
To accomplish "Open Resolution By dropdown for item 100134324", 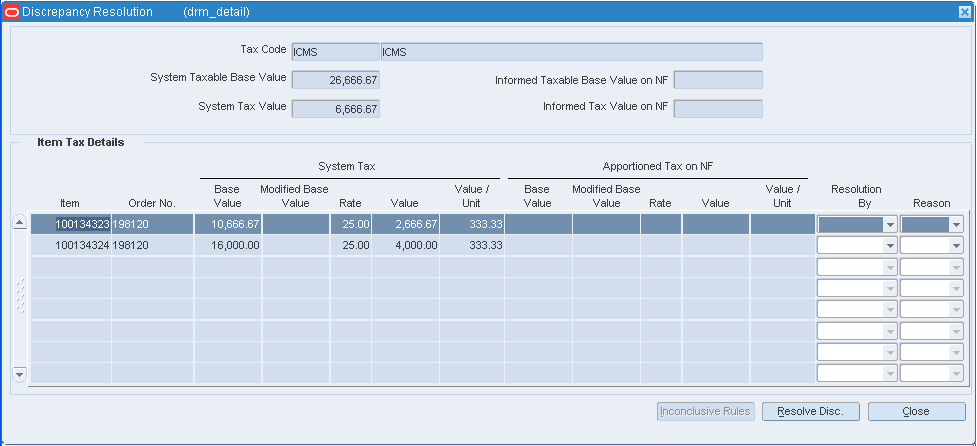I will tap(890, 246).
